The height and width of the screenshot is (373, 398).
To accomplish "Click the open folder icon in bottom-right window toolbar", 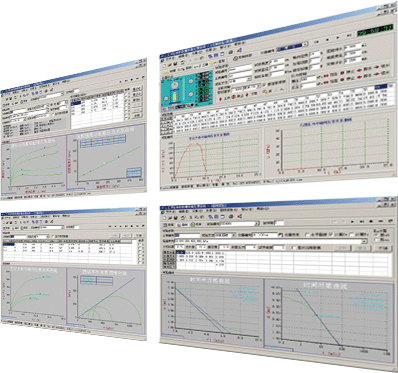I will 170,218.
